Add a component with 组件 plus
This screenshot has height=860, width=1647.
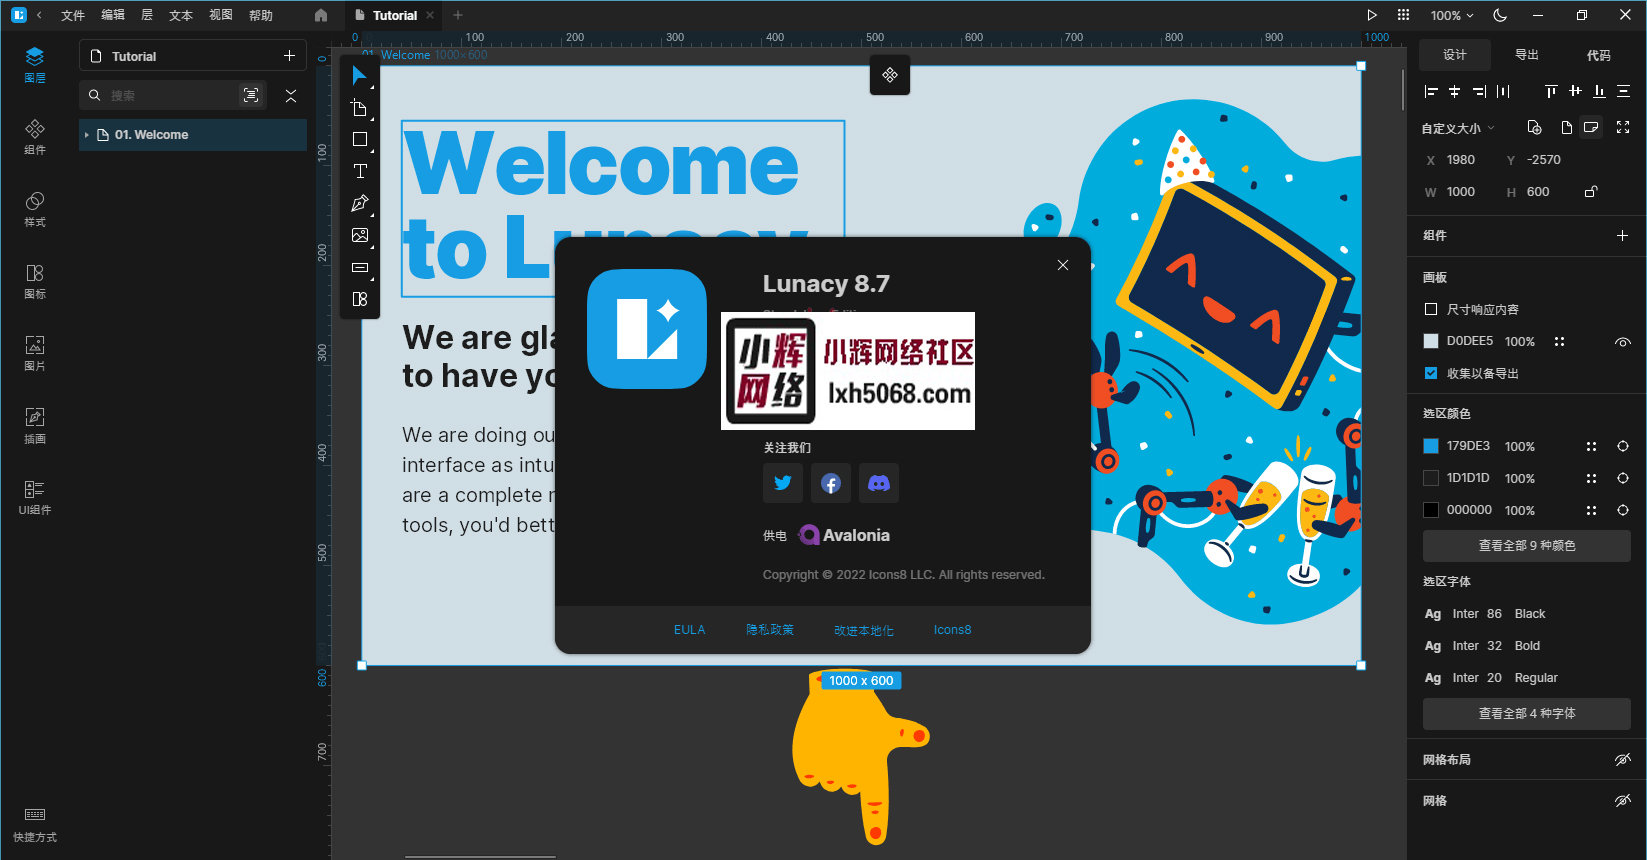click(x=1622, y=235)
